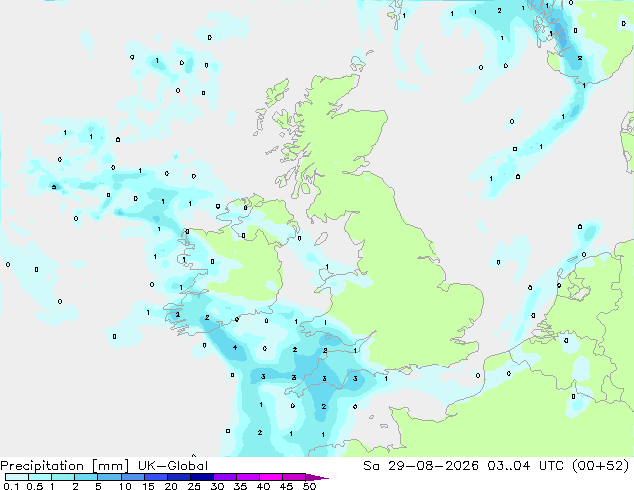Select the 0.5 to 1 mm legend swatch
634x490 pixels.
tap(40, 477)
